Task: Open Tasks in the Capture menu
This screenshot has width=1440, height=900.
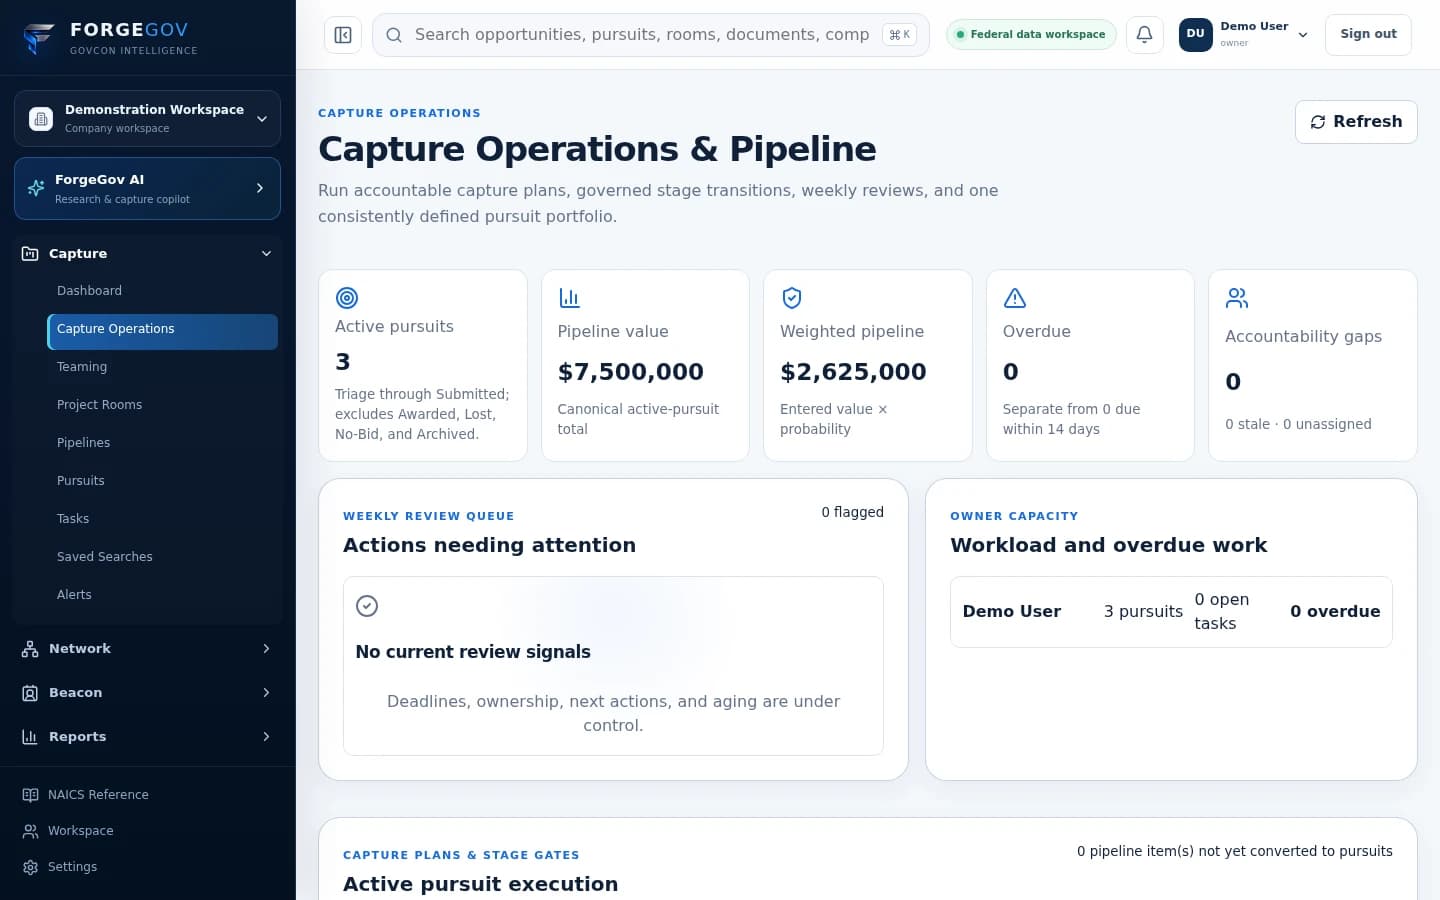Action: pos(162,519)
